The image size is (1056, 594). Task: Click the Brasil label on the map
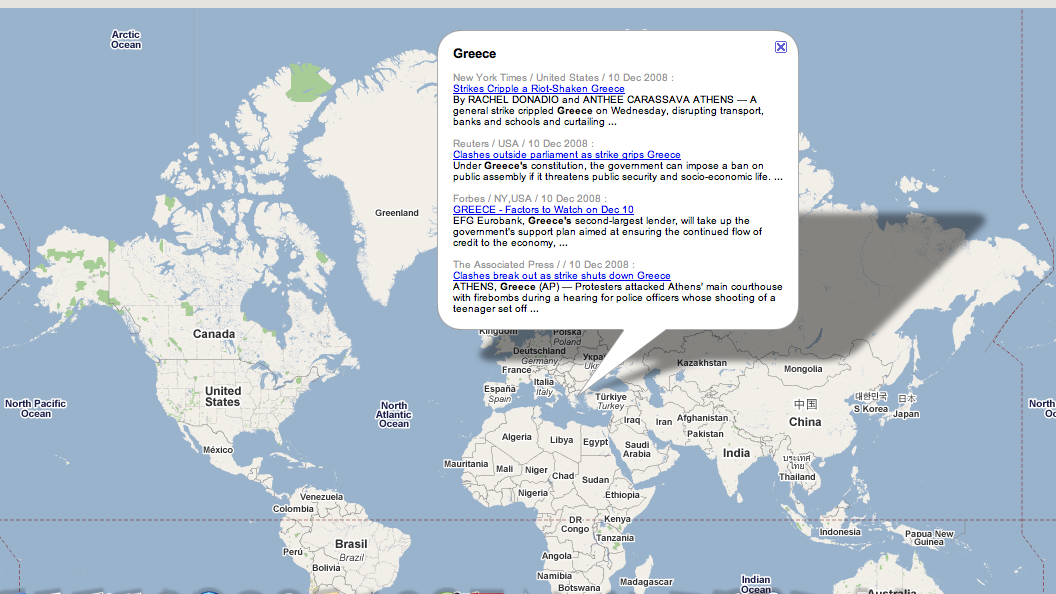pos(351,544)
